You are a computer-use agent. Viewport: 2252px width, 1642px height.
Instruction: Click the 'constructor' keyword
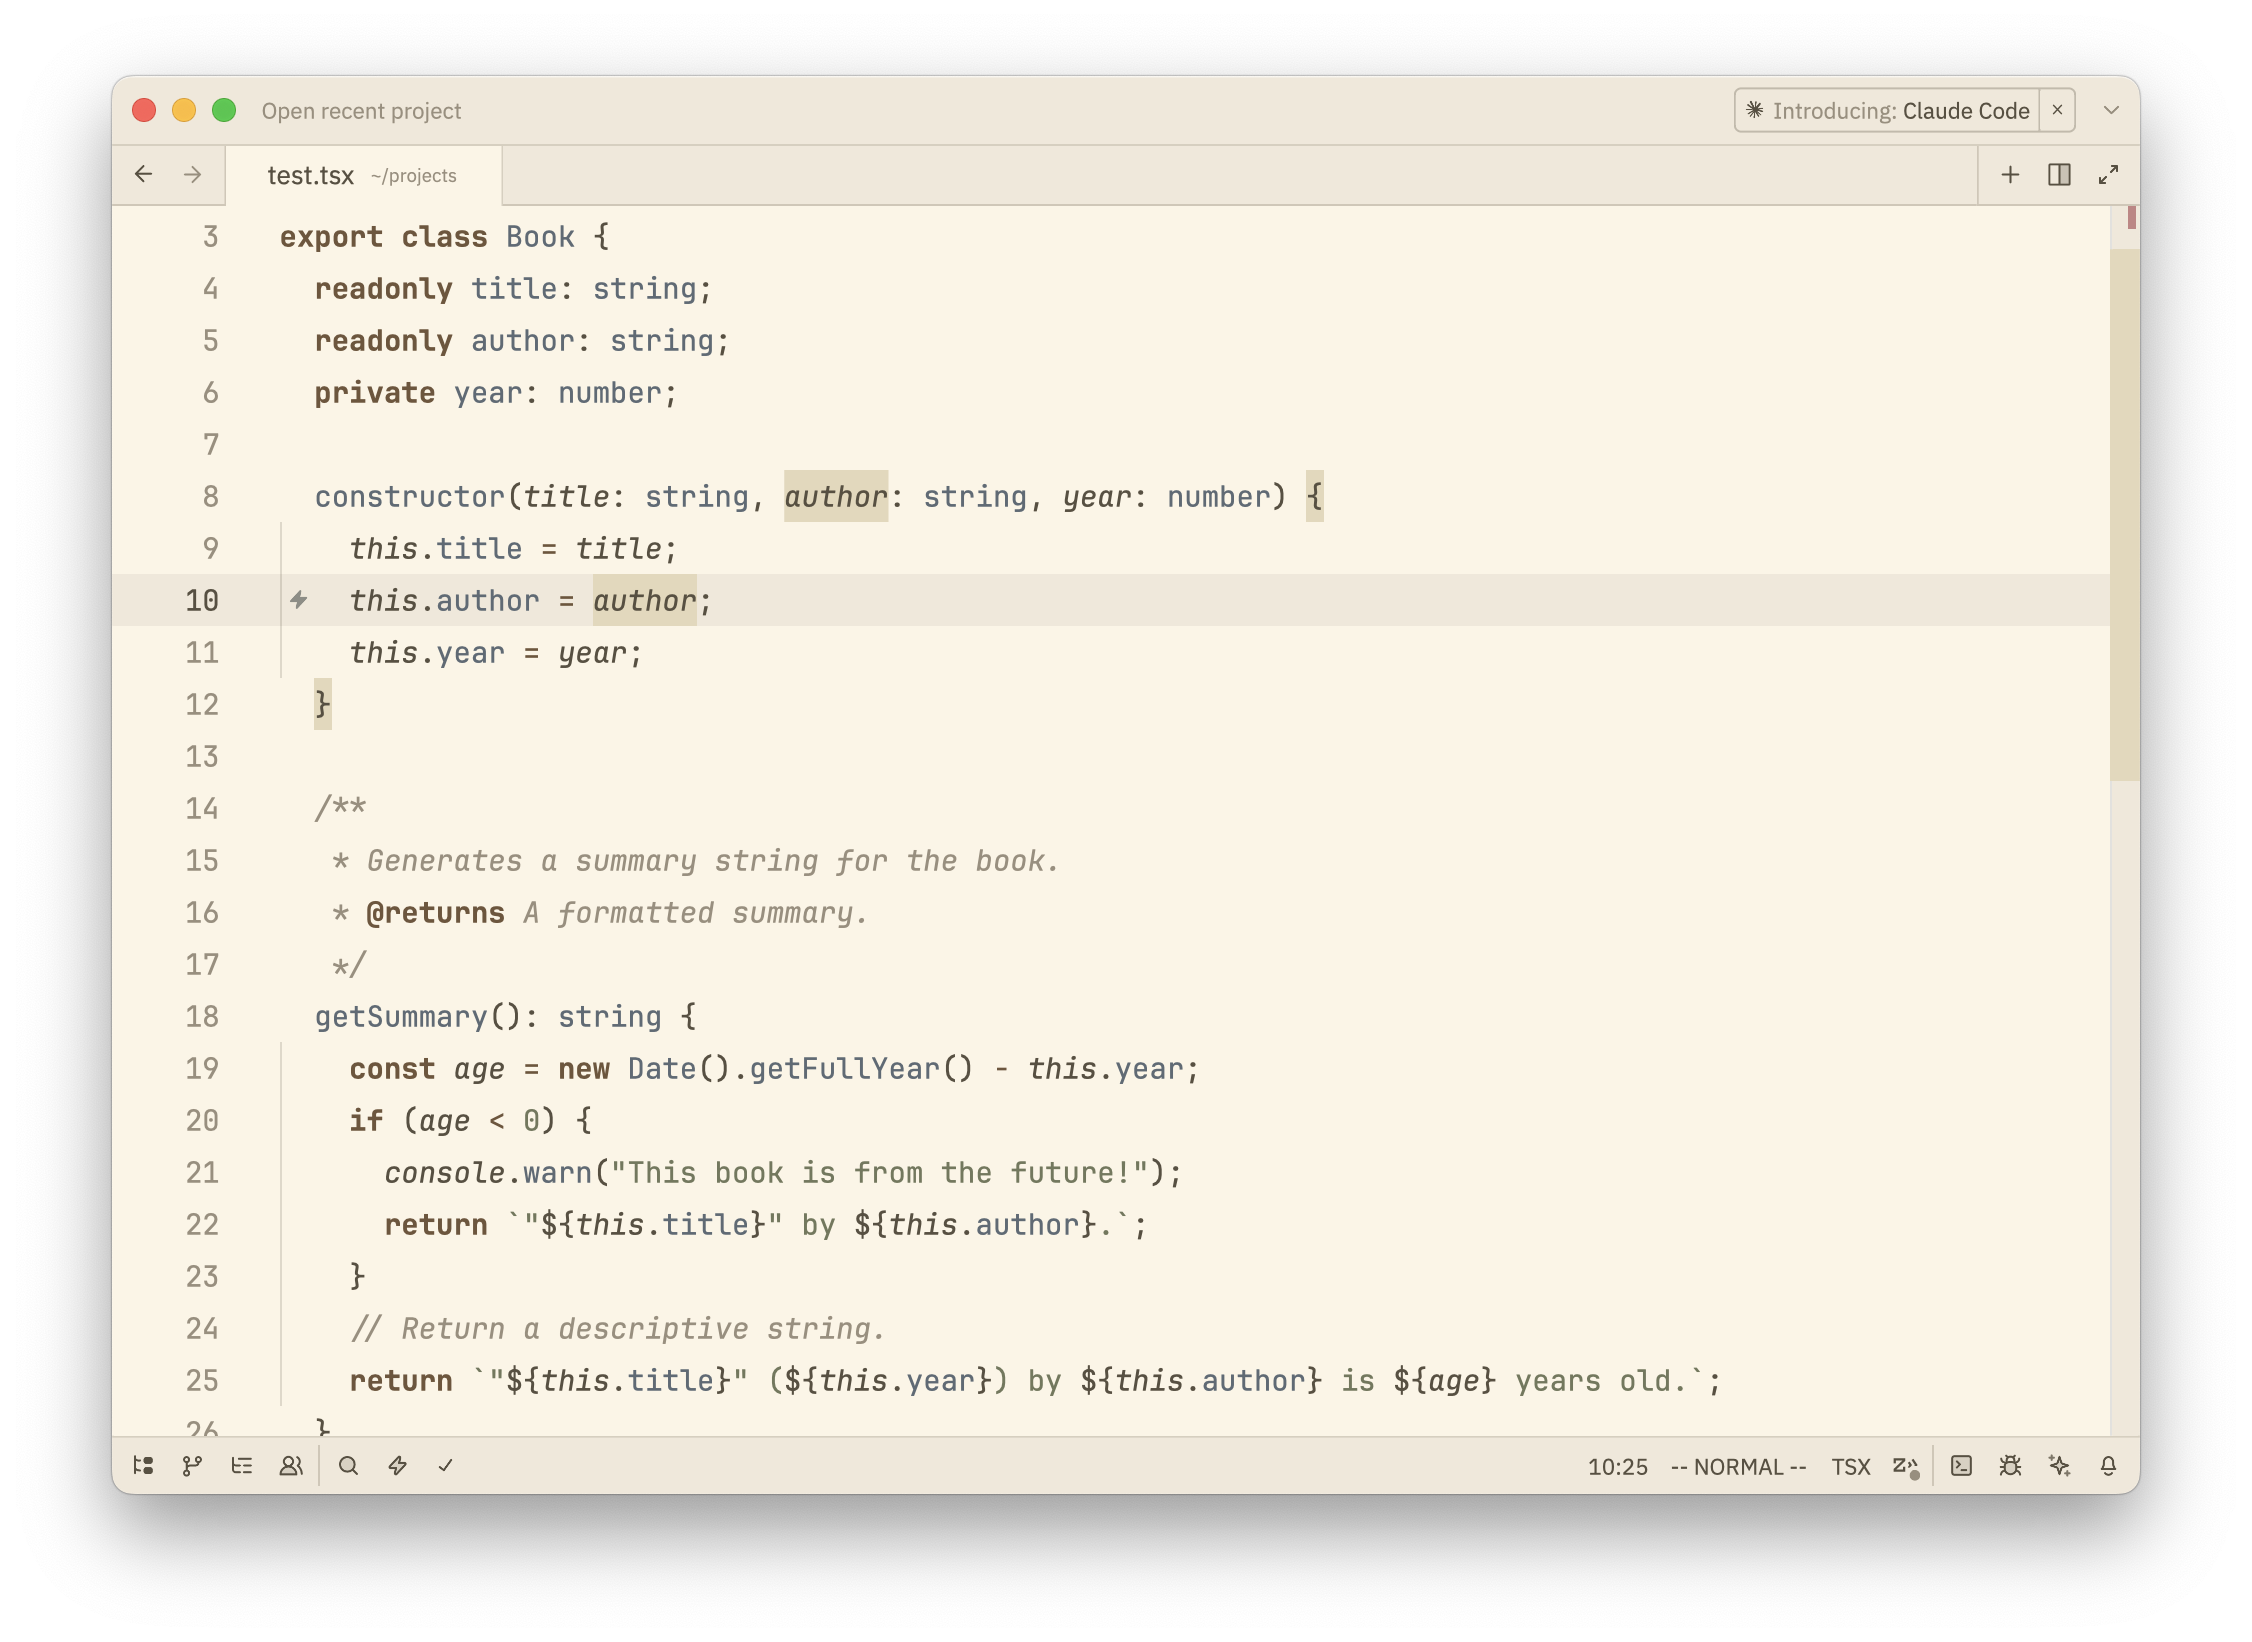tap(410, 497)
